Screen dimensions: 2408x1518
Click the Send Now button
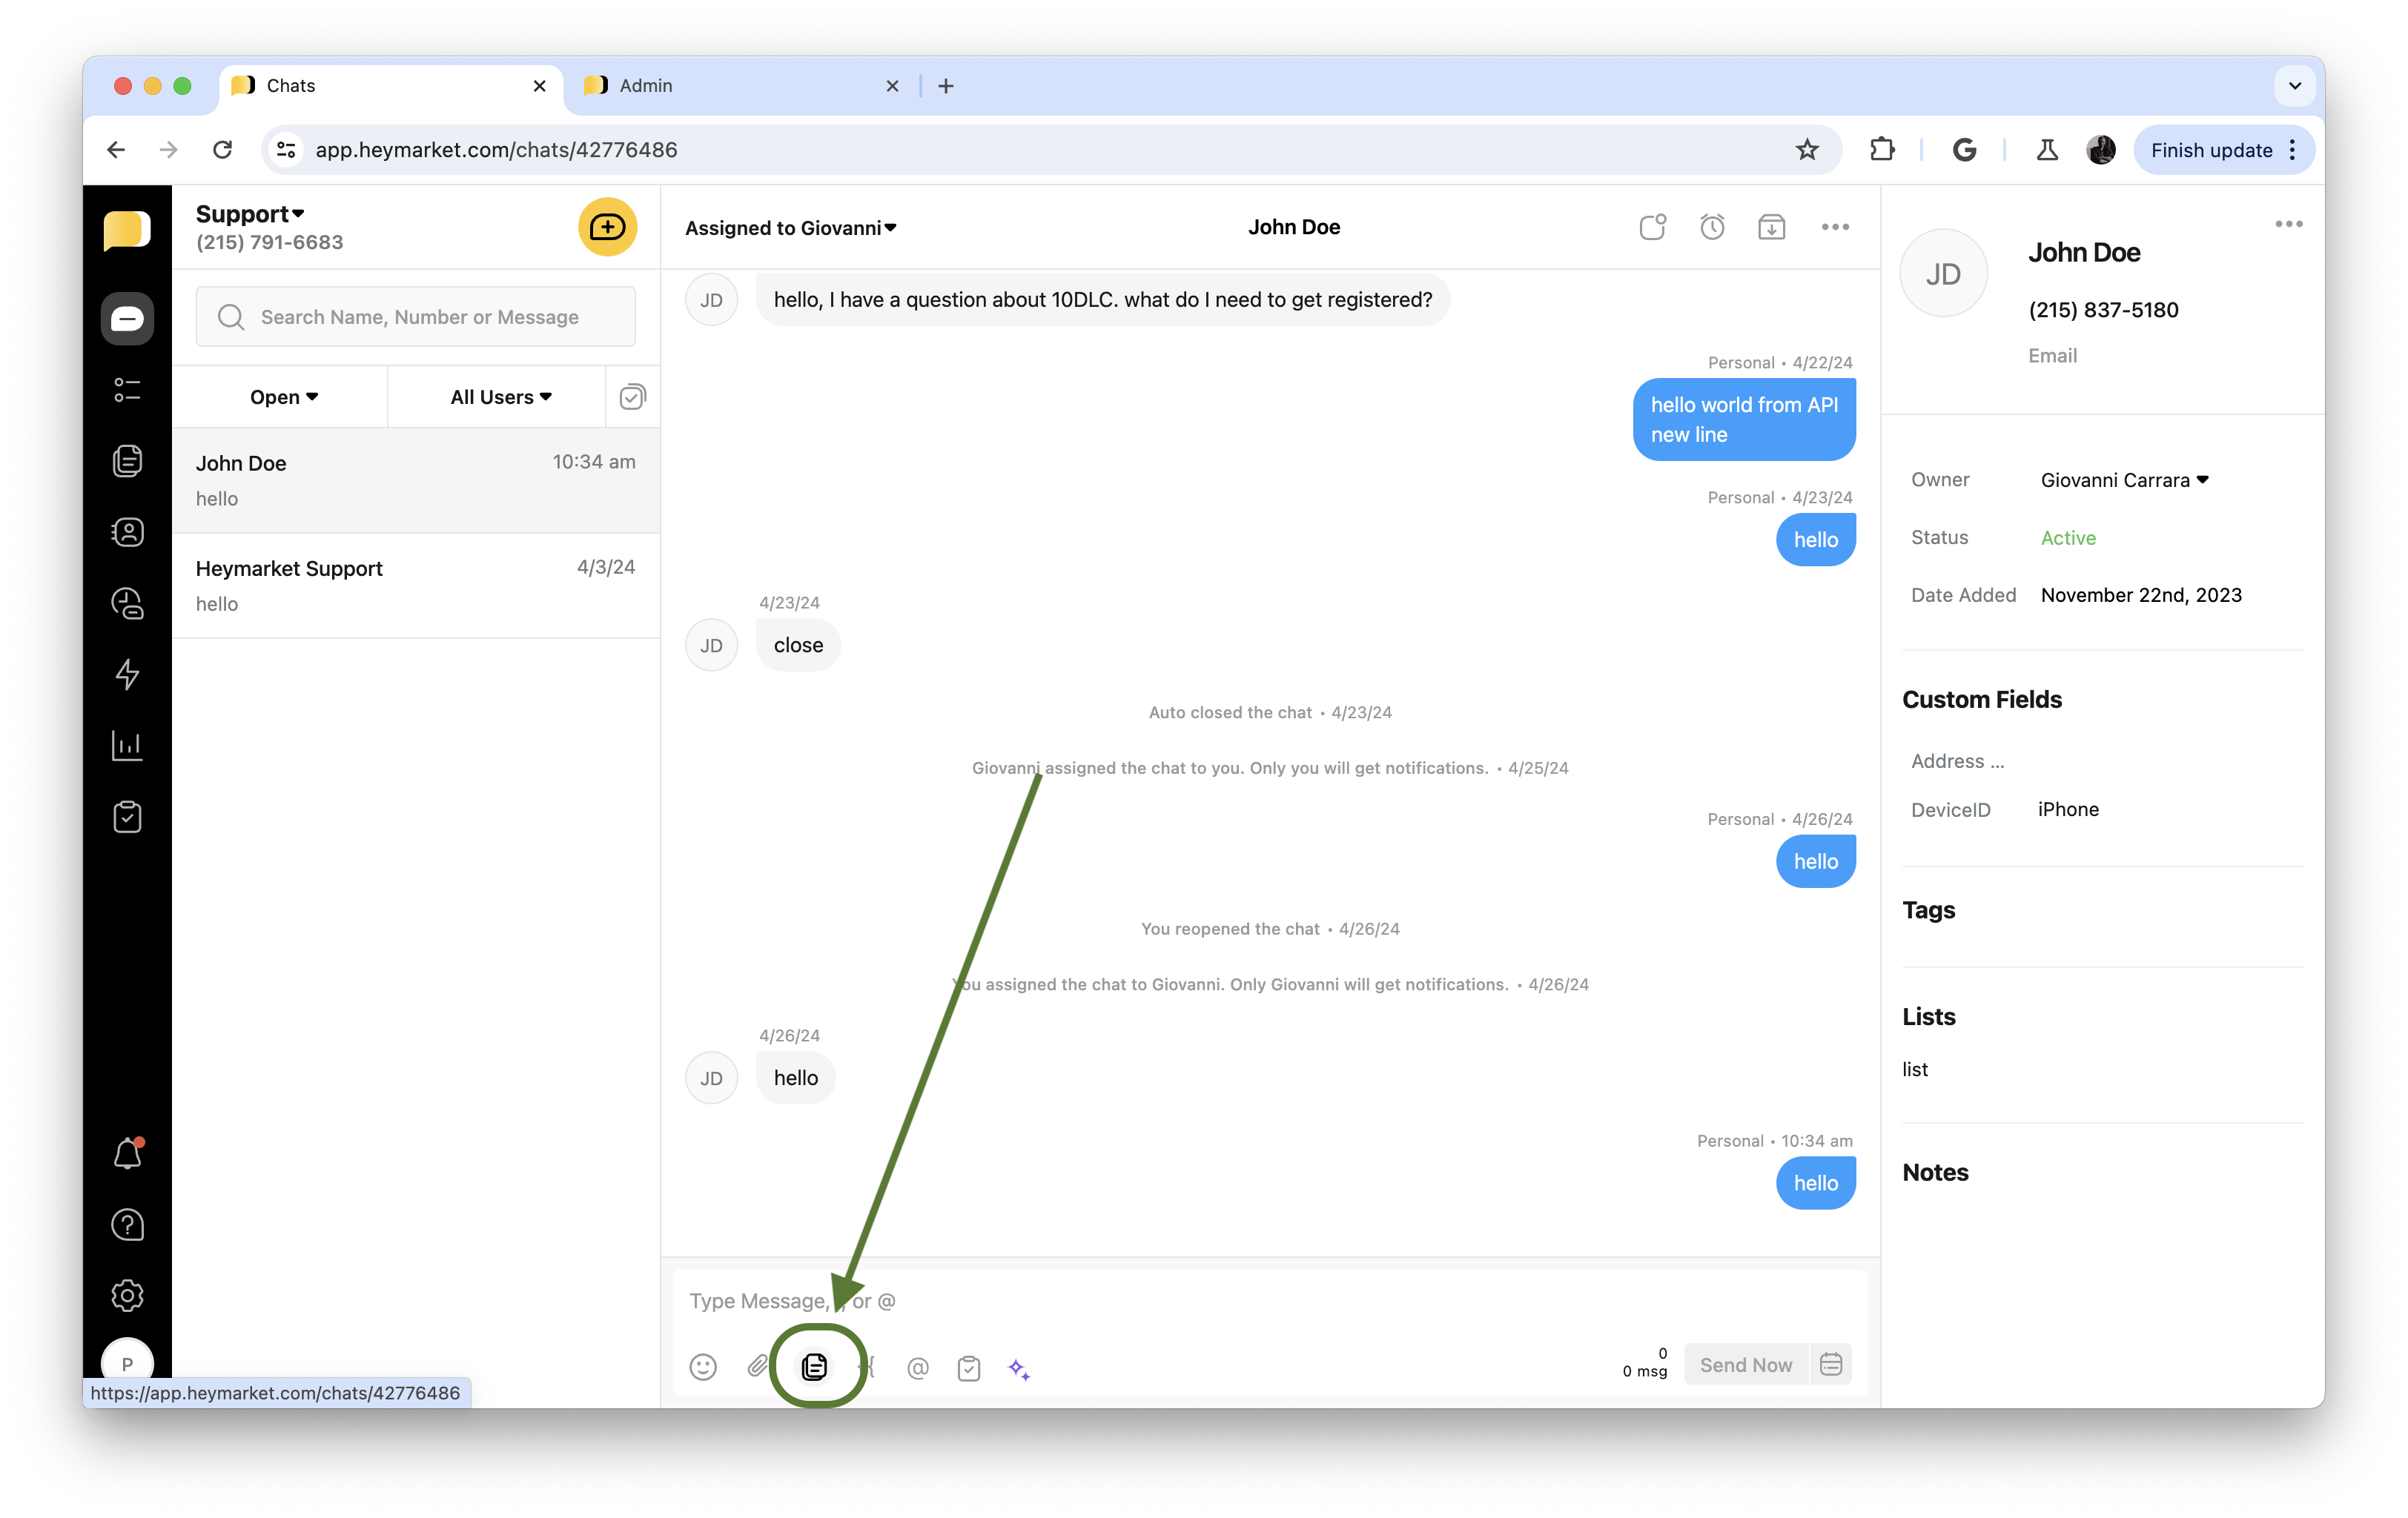1745,1365
